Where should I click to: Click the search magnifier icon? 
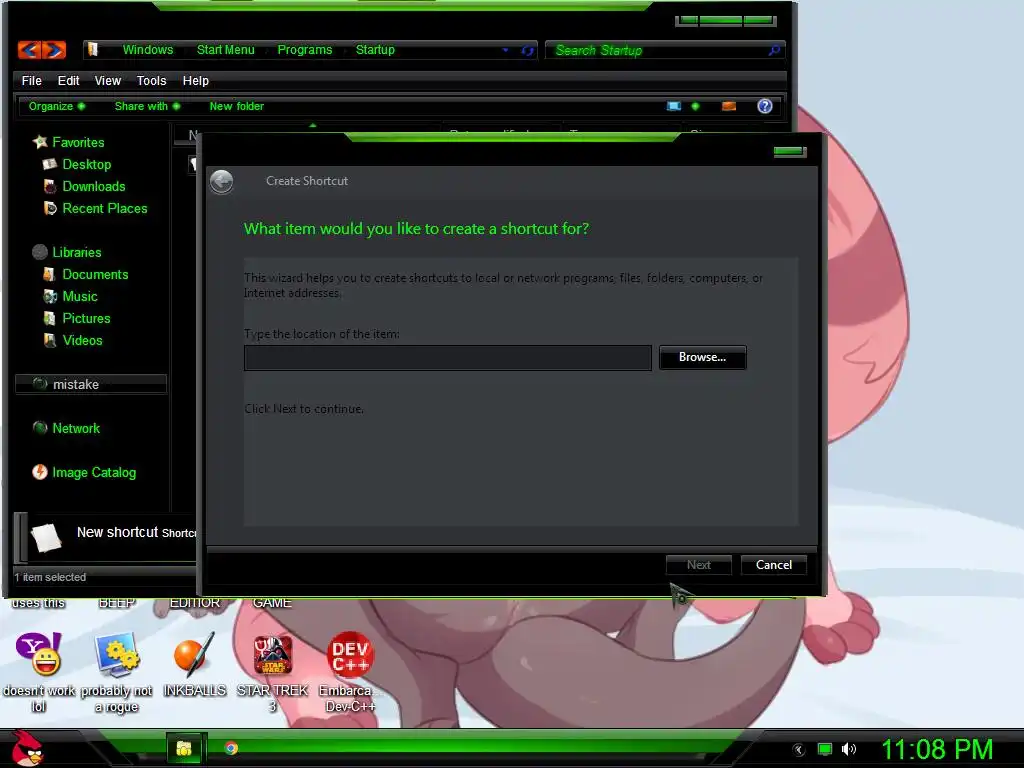point(775,50)
